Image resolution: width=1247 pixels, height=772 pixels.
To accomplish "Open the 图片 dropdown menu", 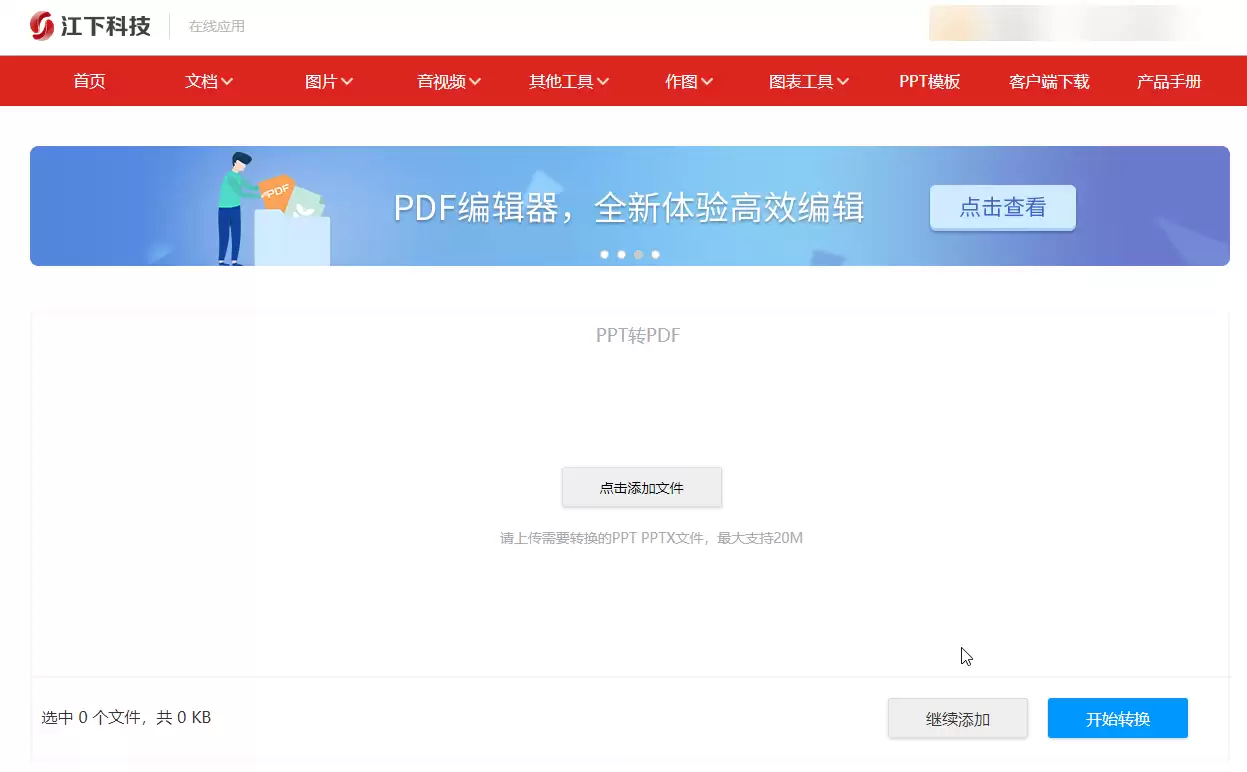I will pos(328,81).
